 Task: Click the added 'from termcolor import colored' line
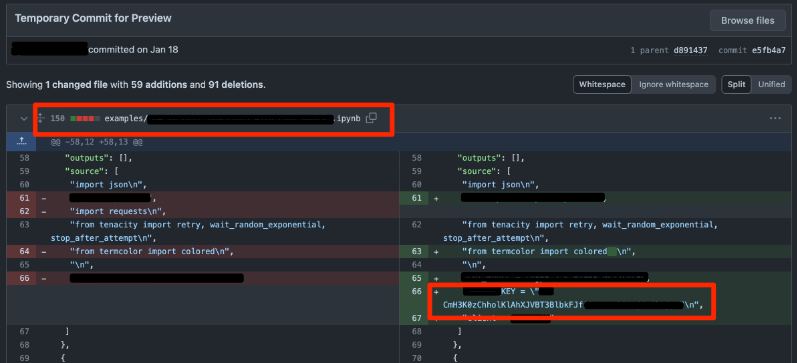549,251
